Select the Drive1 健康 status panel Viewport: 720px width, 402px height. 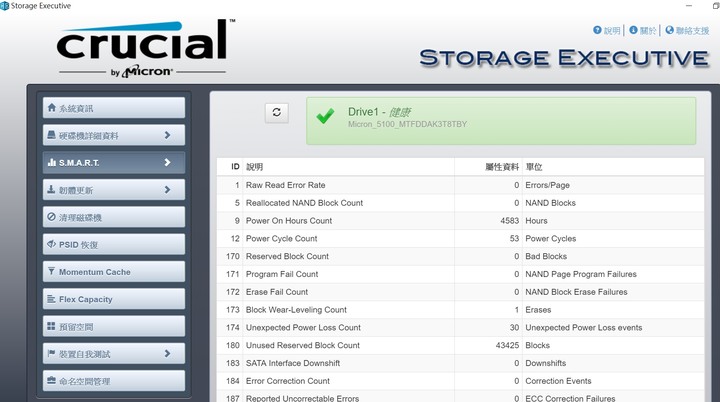click(x=501, y=121)
